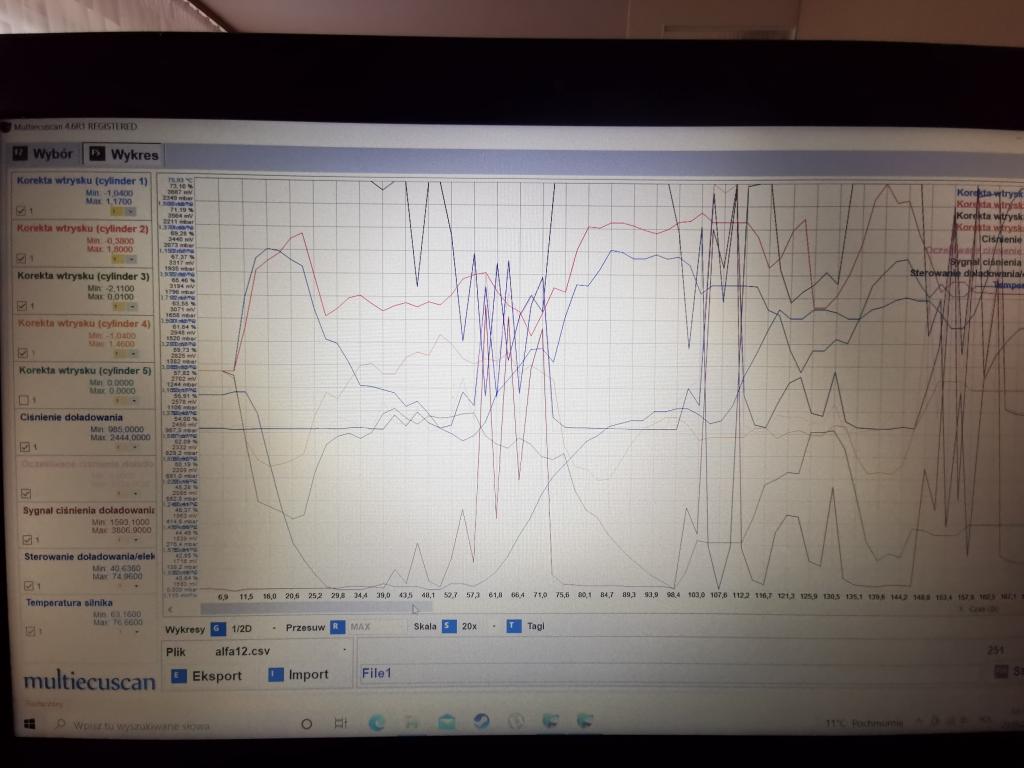Click the Wykres tab icon
1024x768 pixels.
pos(97,155)
